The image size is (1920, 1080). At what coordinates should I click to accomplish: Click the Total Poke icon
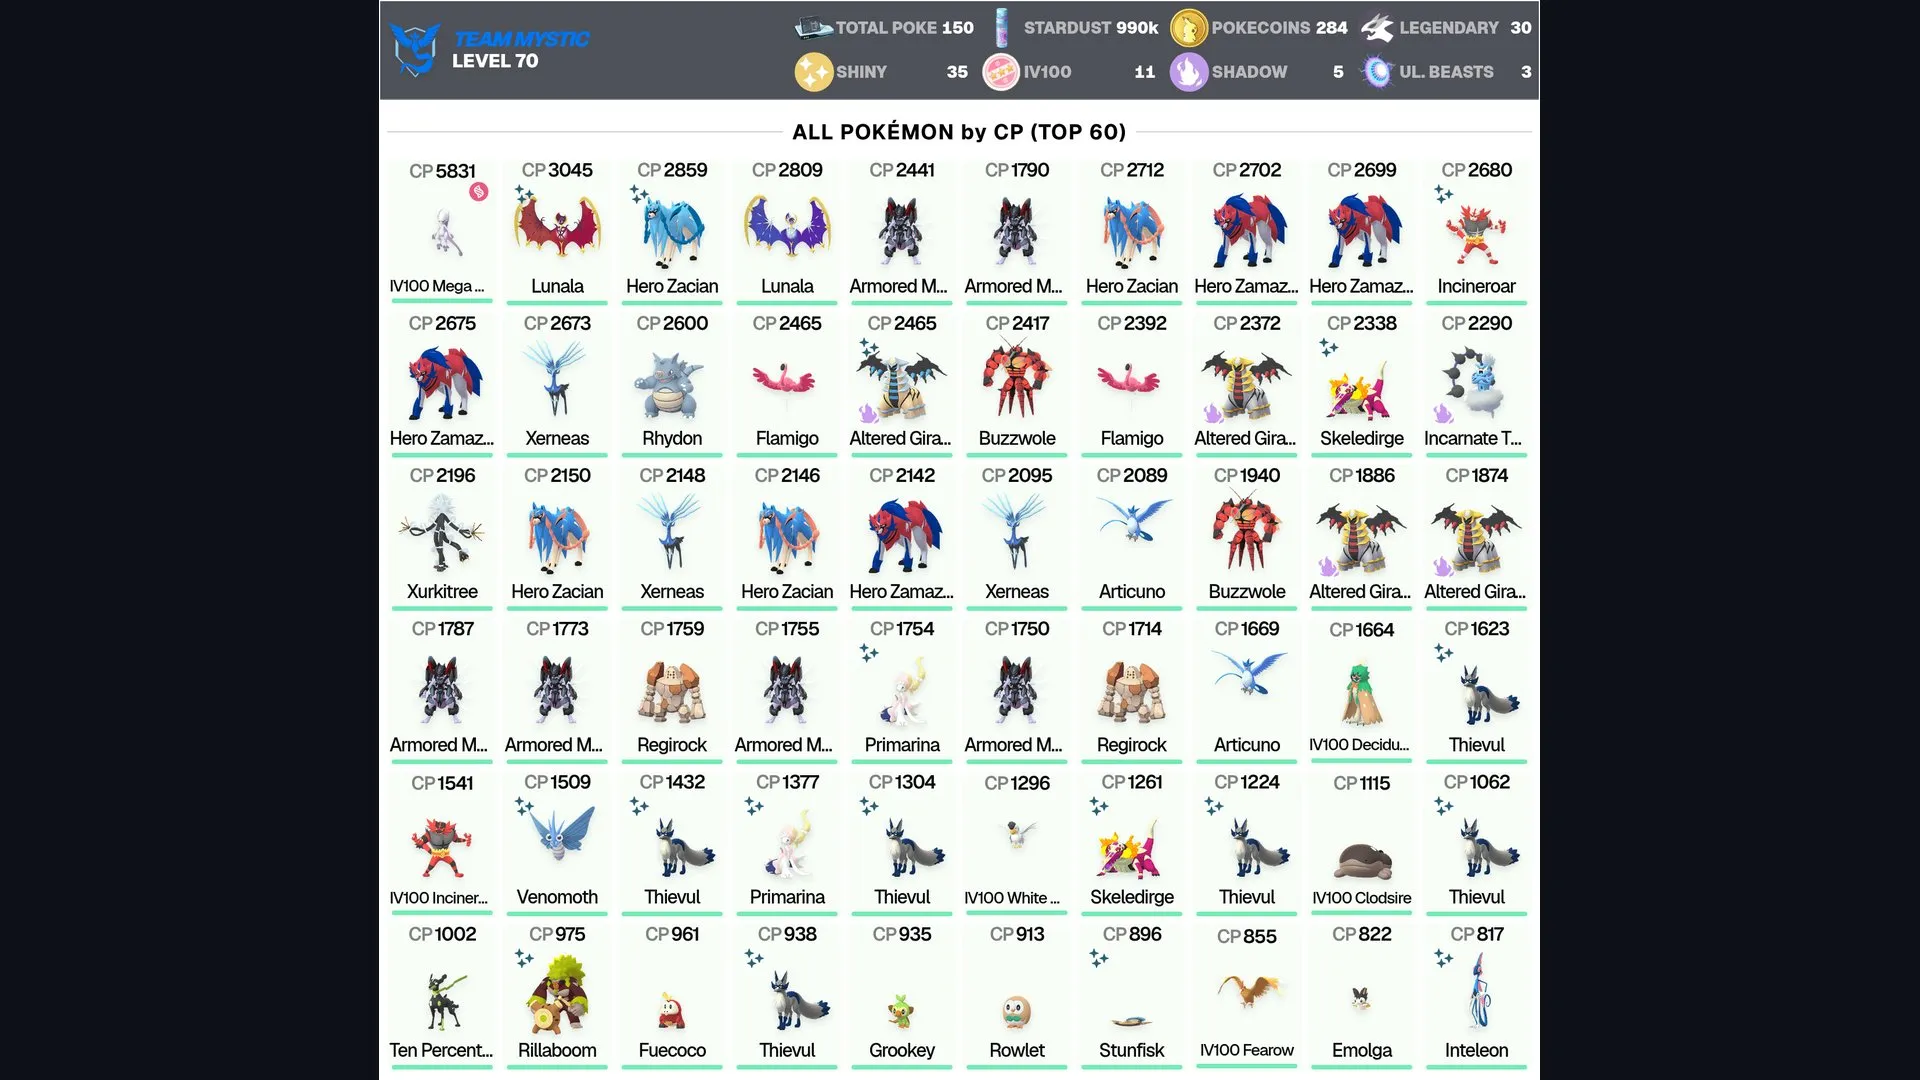[x=813, y=27]
